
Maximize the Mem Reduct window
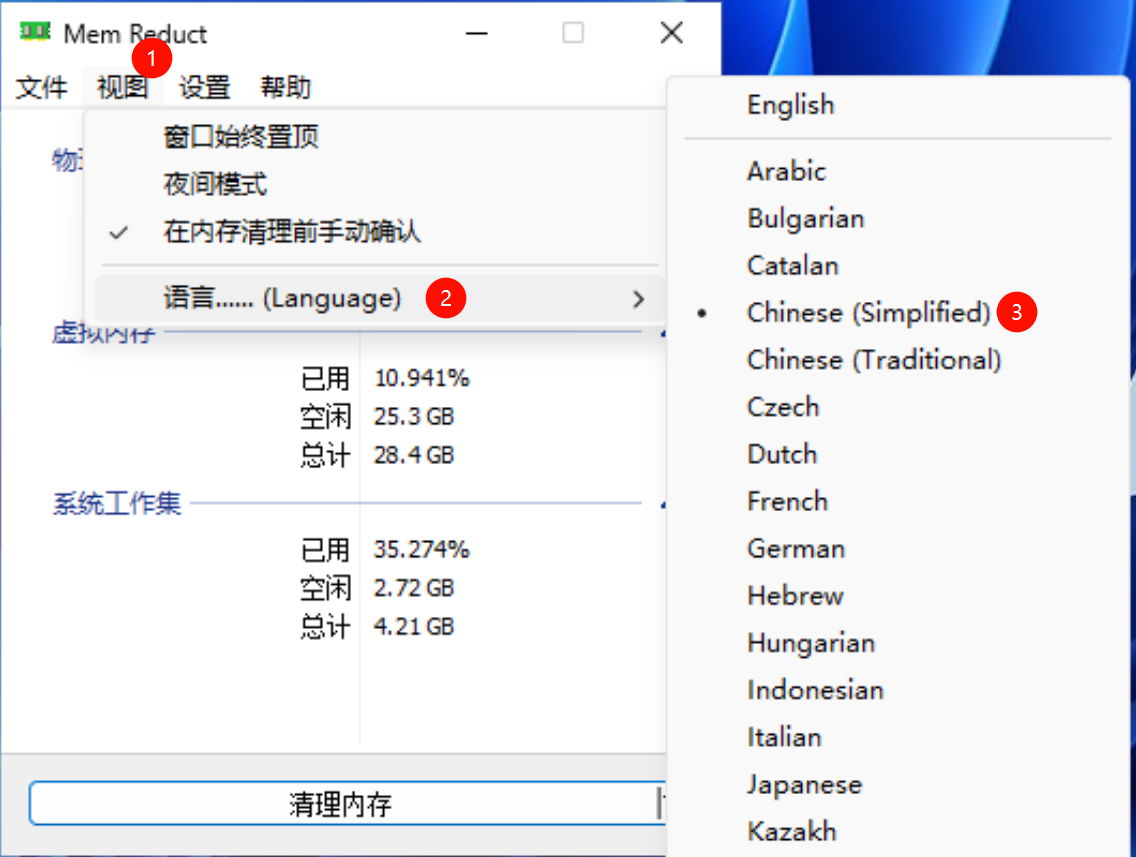573,33
